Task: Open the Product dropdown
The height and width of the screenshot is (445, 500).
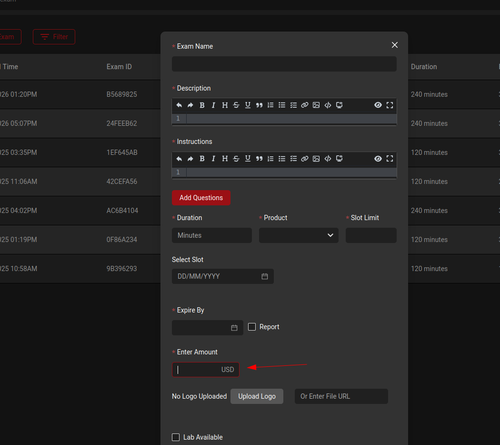Action: [x=299, y=235]
